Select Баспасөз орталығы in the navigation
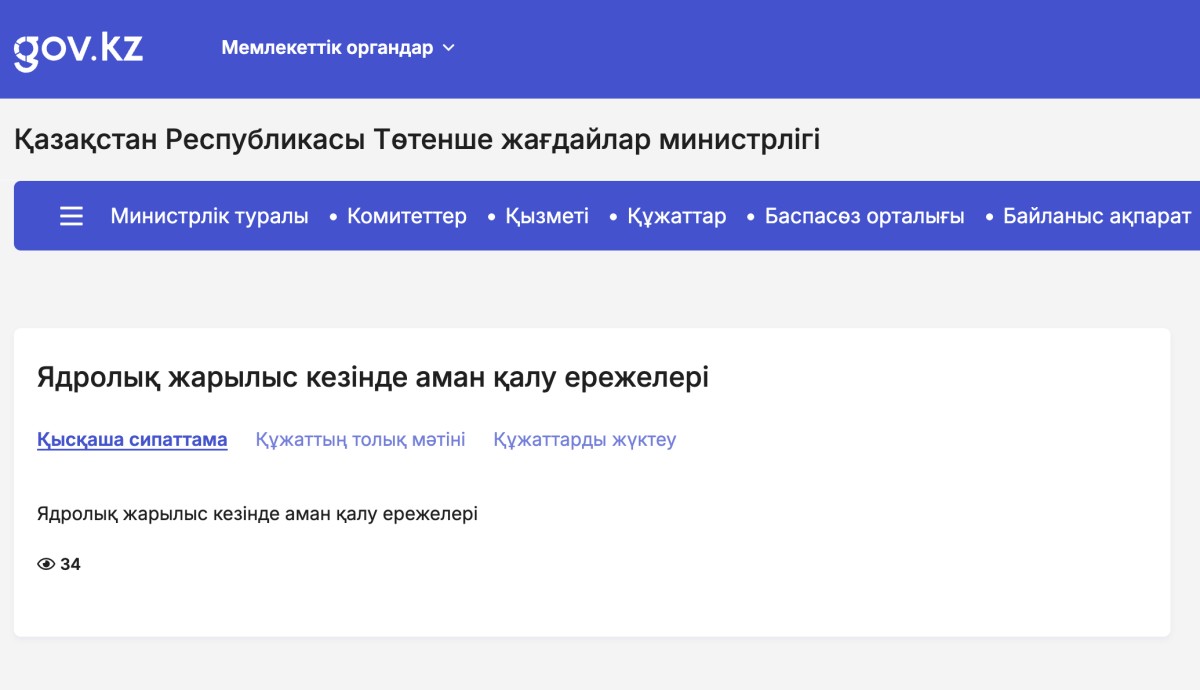The image size is (1200, 690). tap(864, 216)
